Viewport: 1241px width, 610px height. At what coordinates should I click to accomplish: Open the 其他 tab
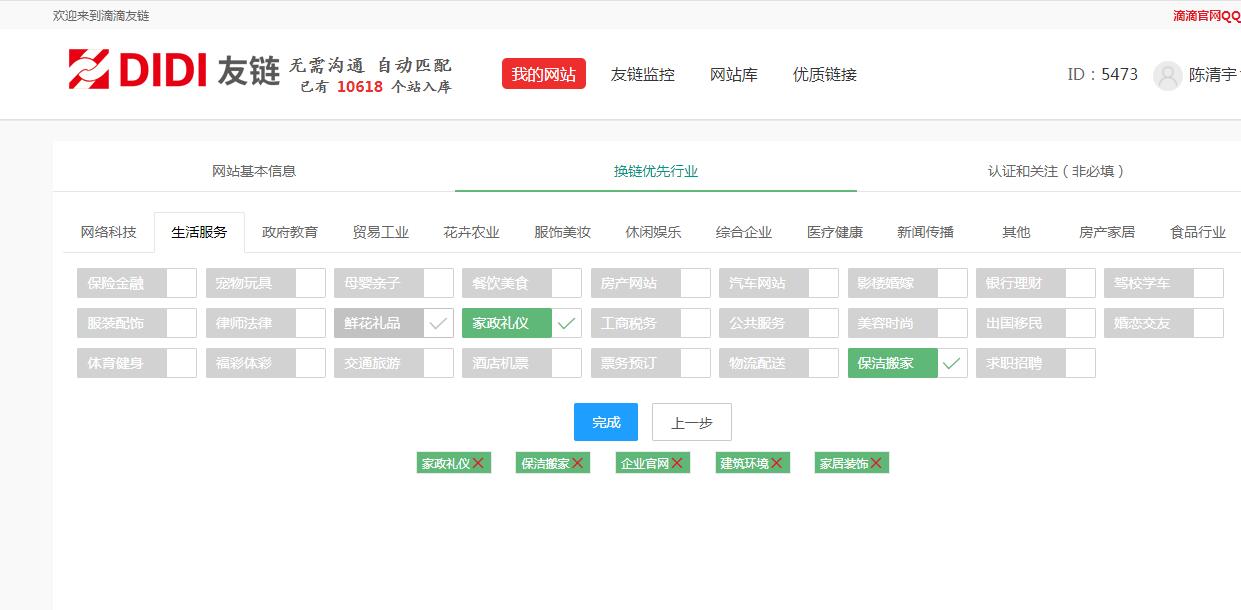click(1016, 232)
